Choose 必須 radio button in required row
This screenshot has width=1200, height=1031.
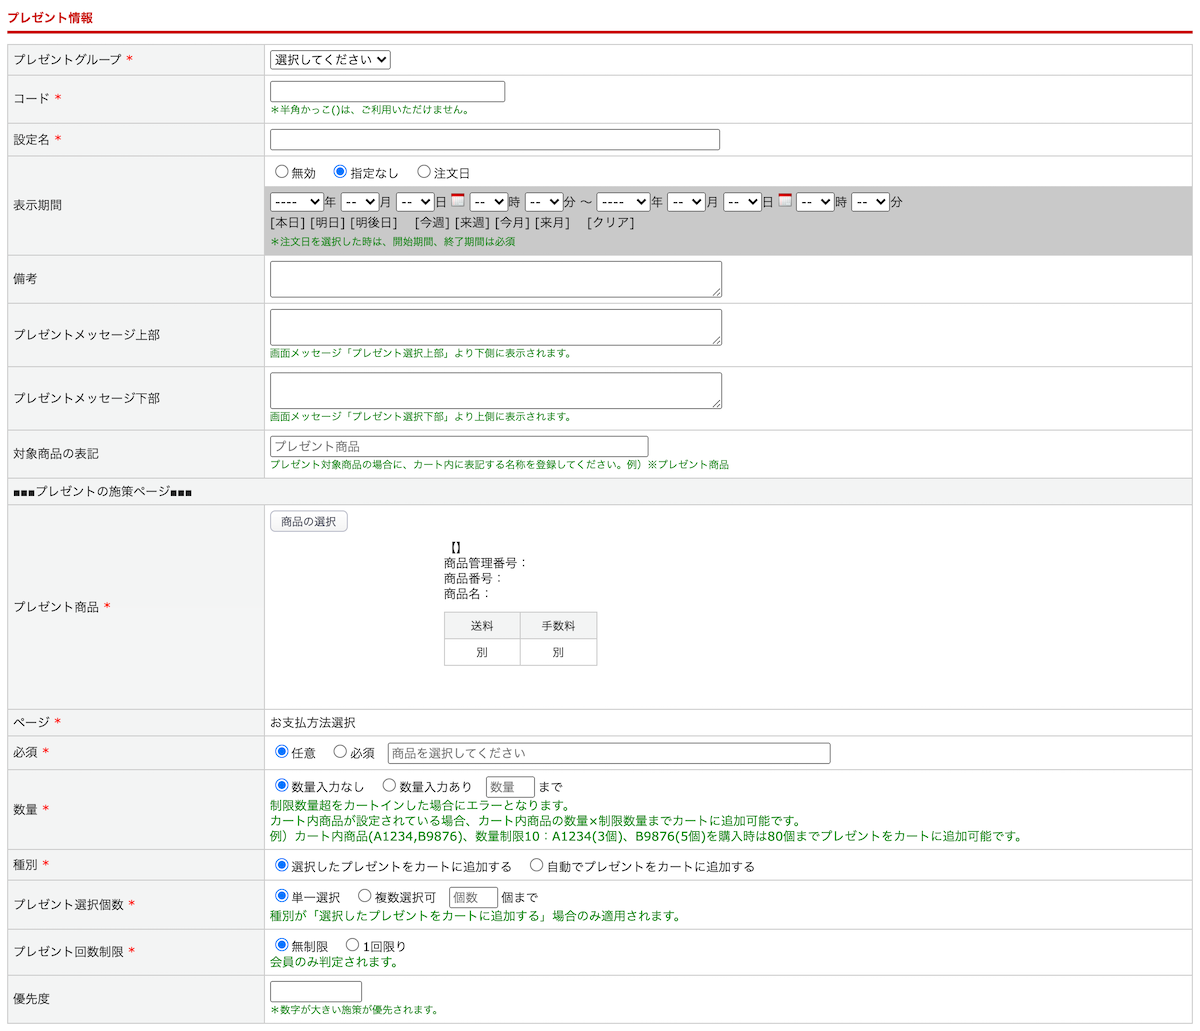click(x=340, y=752)
